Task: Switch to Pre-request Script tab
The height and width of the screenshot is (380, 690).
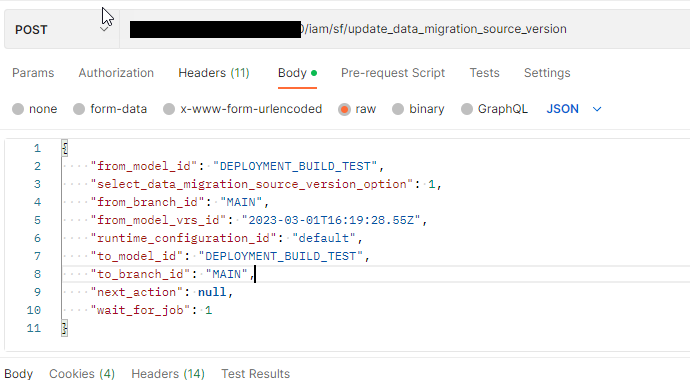Action: click(393, 73)
